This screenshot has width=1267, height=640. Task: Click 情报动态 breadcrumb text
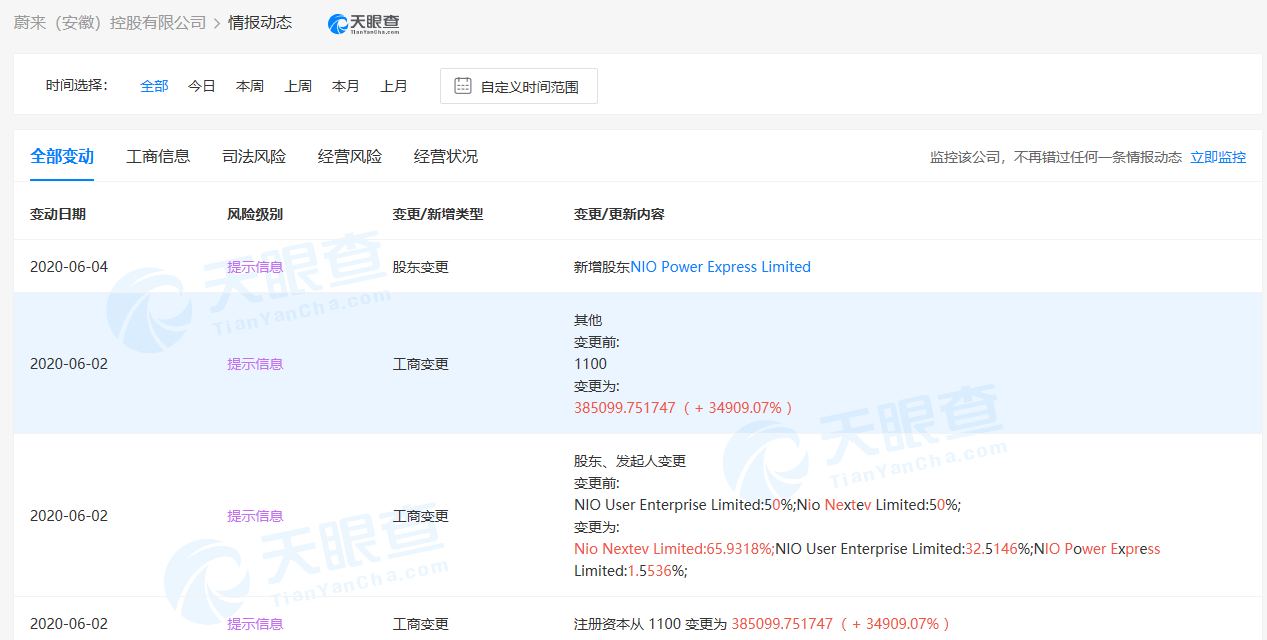click(x=260, y=22)
